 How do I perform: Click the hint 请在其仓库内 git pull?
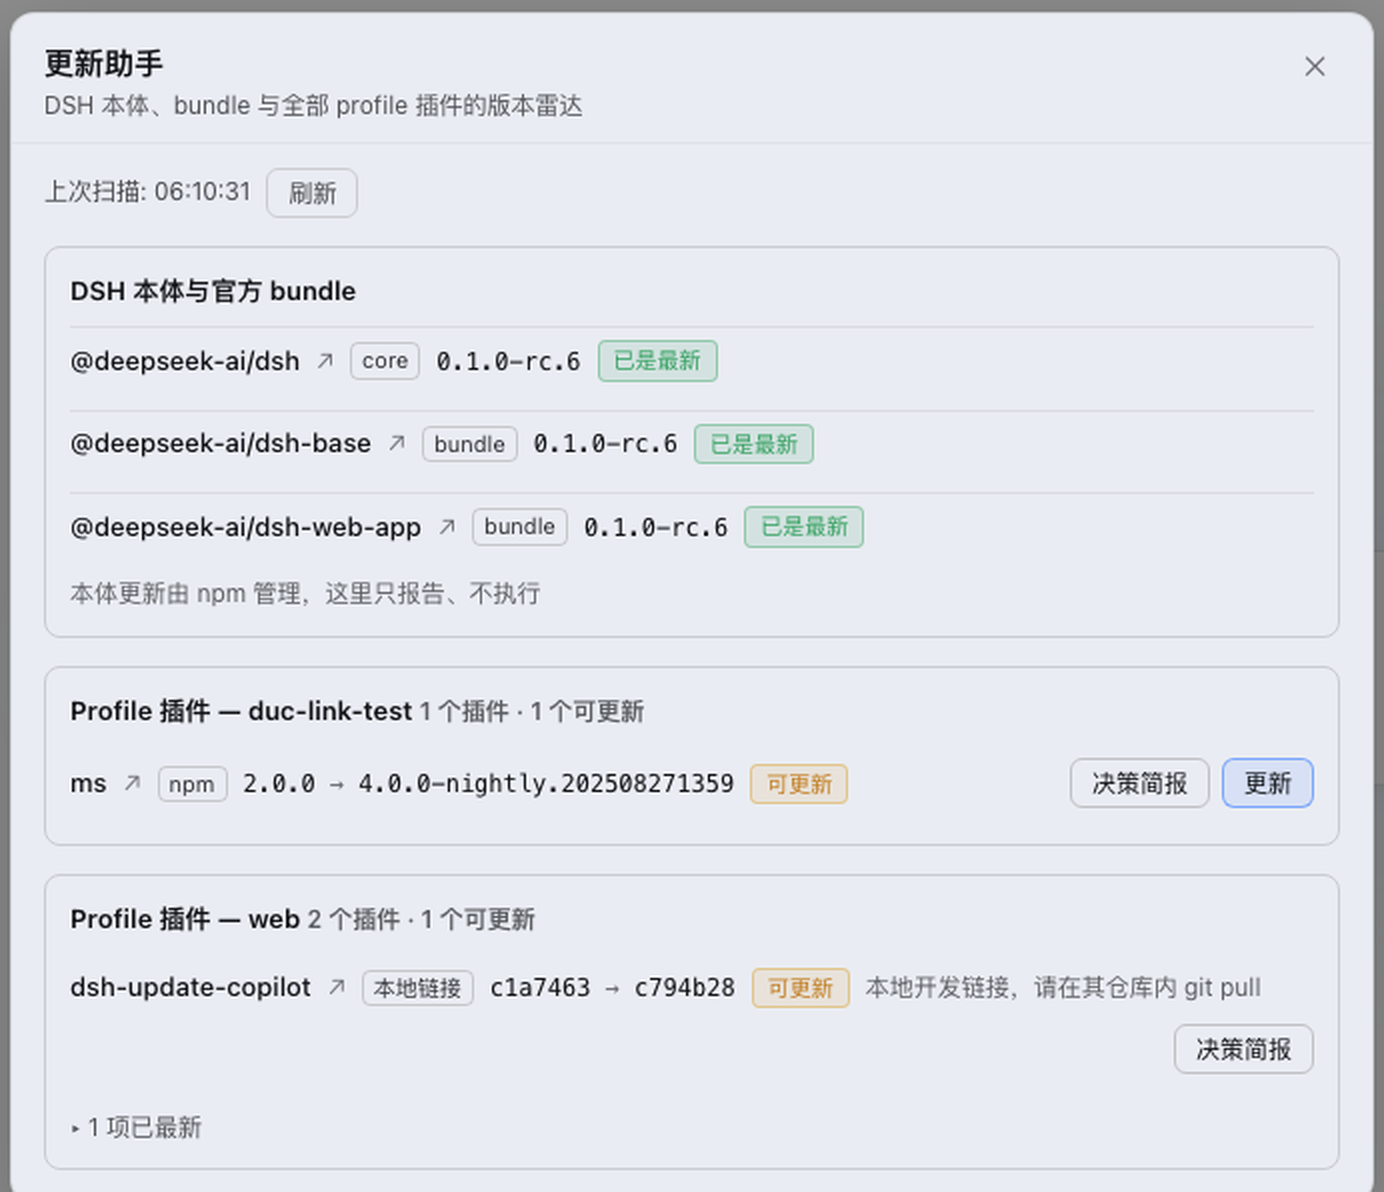tap(1147, 988)
